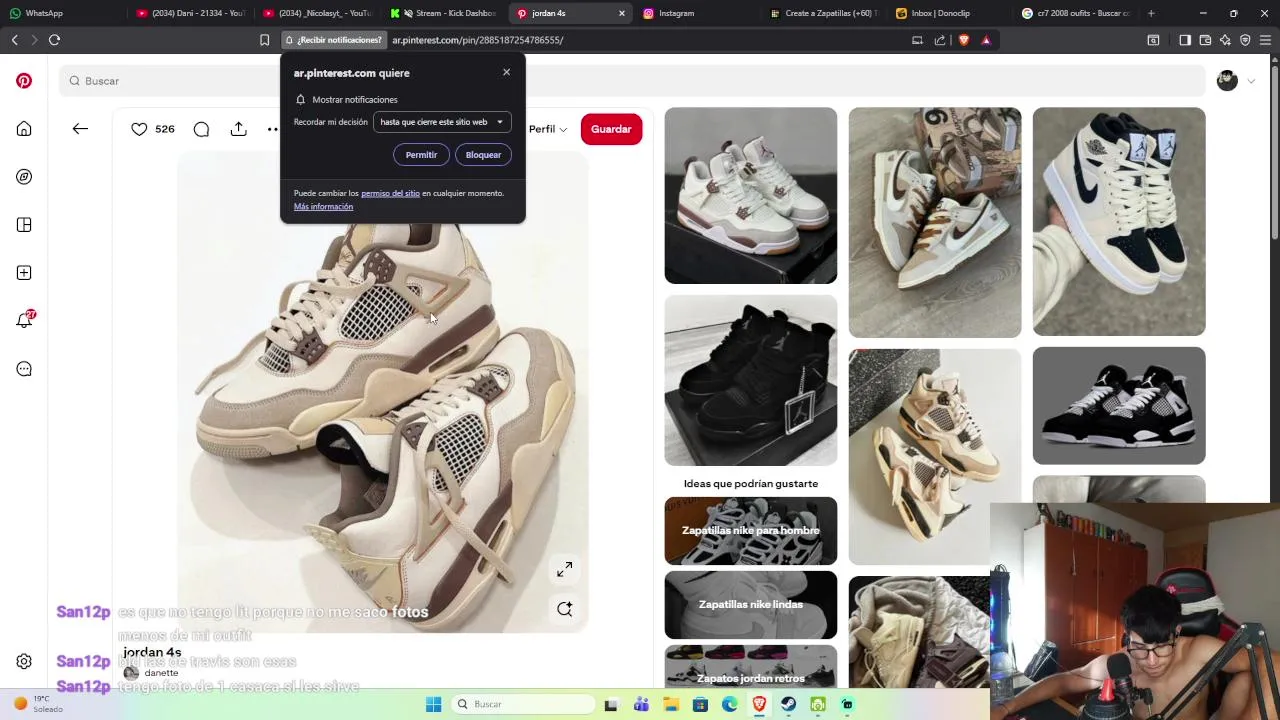Open the 'Zapatillas nike lindas' idea card

tap(751, 605)
